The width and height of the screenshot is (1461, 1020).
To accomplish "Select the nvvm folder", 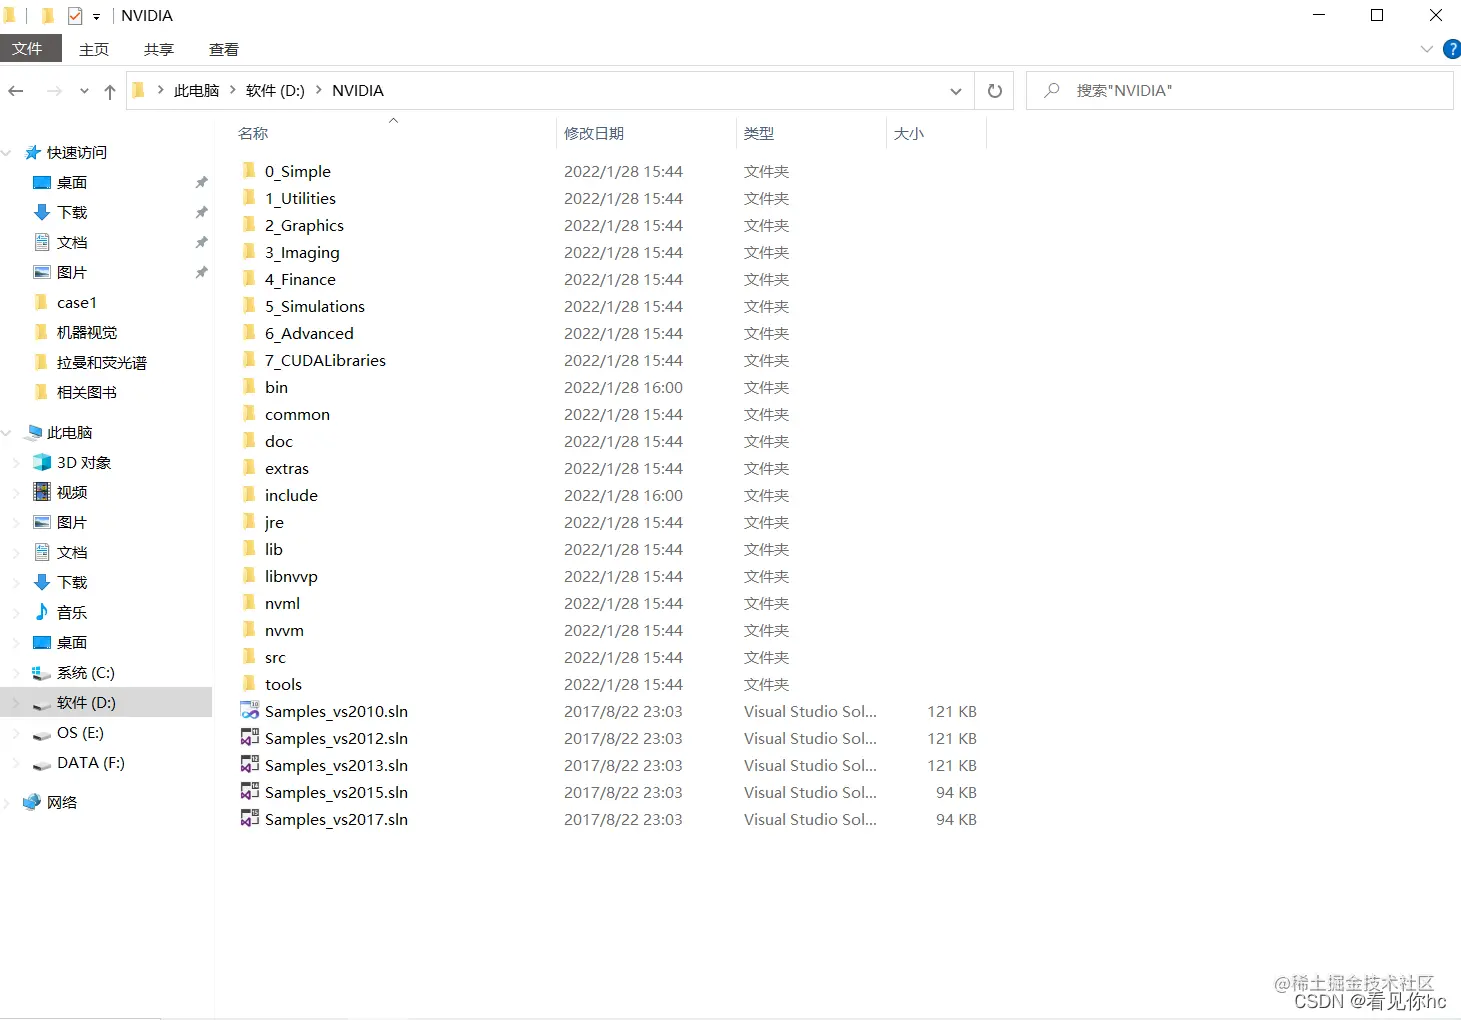I will [284, 630].
